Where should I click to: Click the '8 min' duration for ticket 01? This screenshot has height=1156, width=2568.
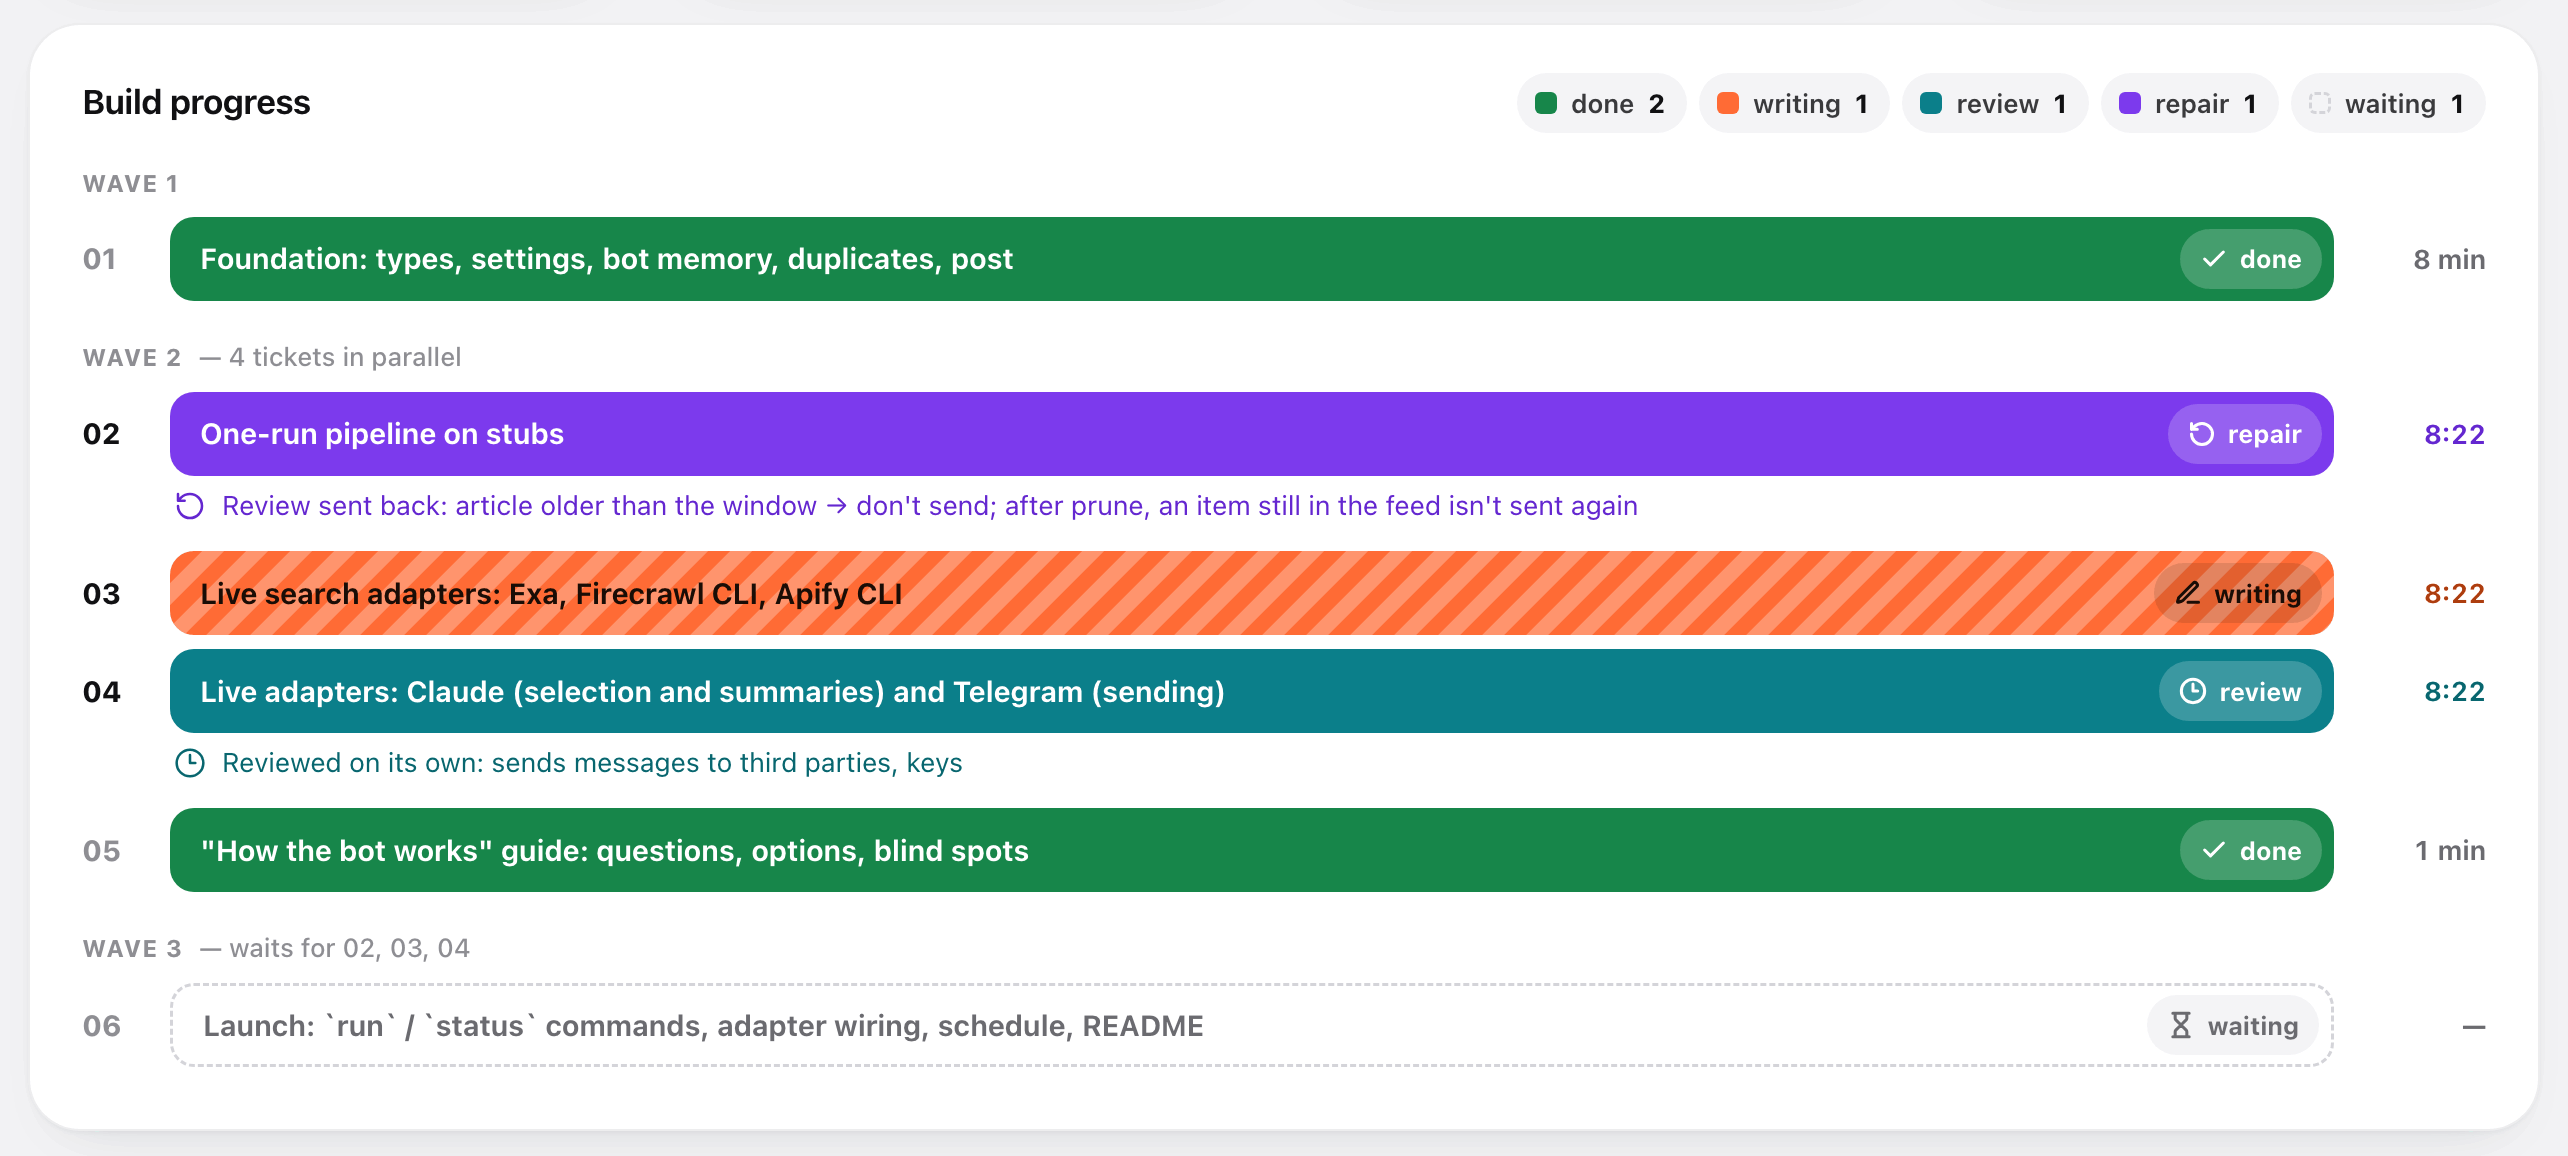point(2449,259)
